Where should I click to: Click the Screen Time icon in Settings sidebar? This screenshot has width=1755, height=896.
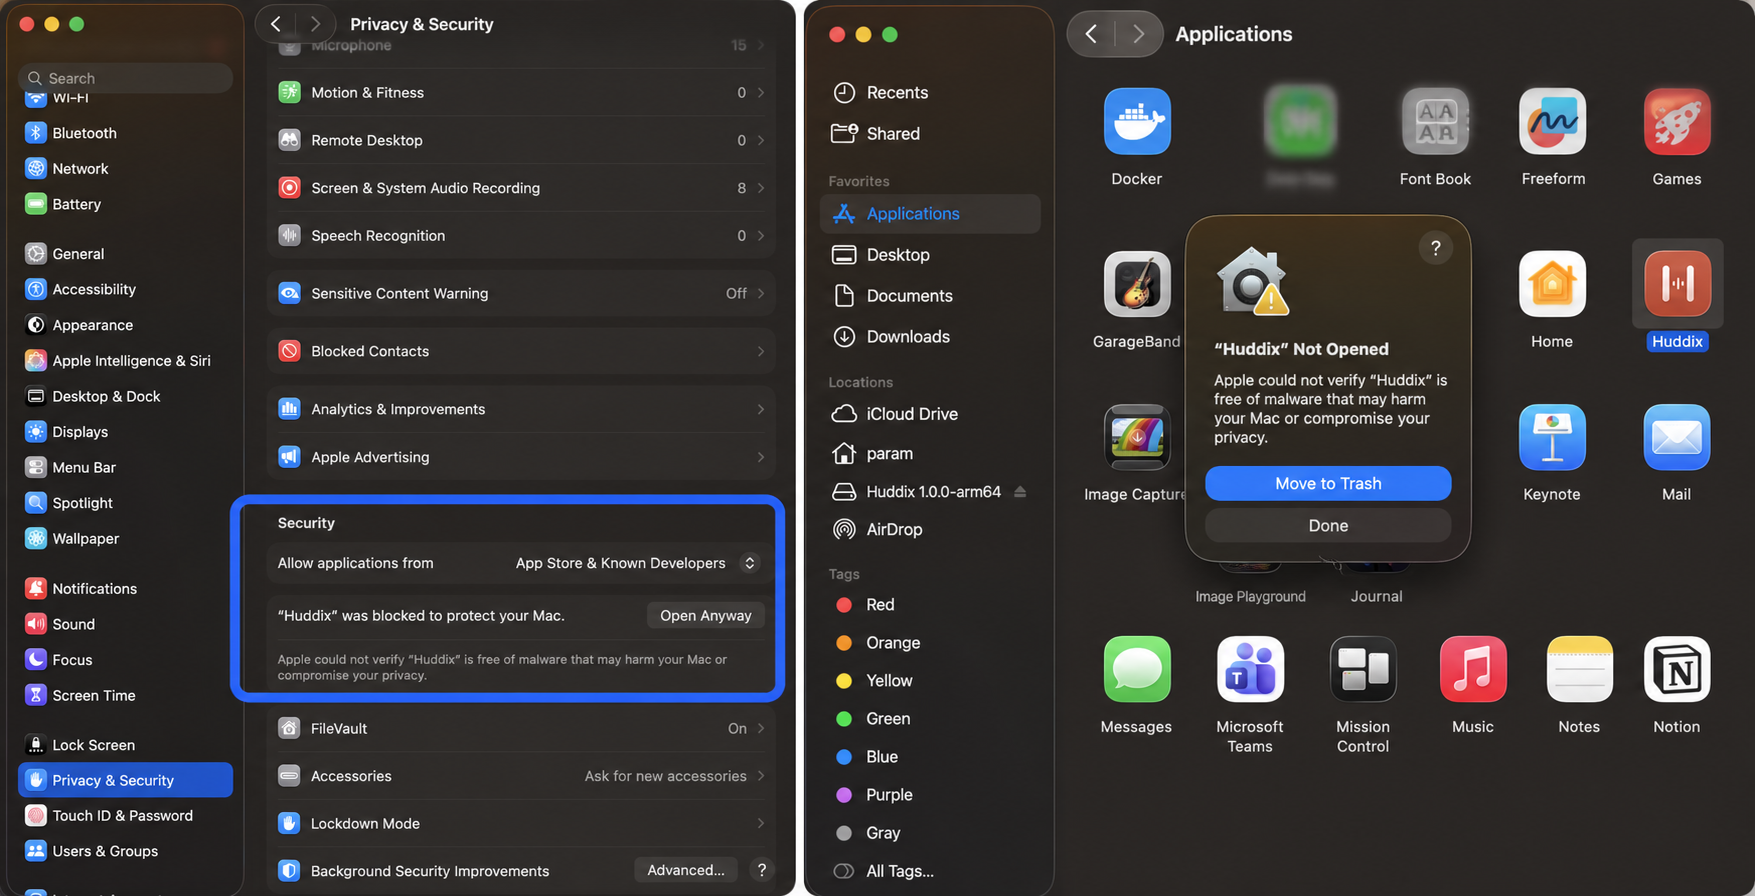[36, 695]
